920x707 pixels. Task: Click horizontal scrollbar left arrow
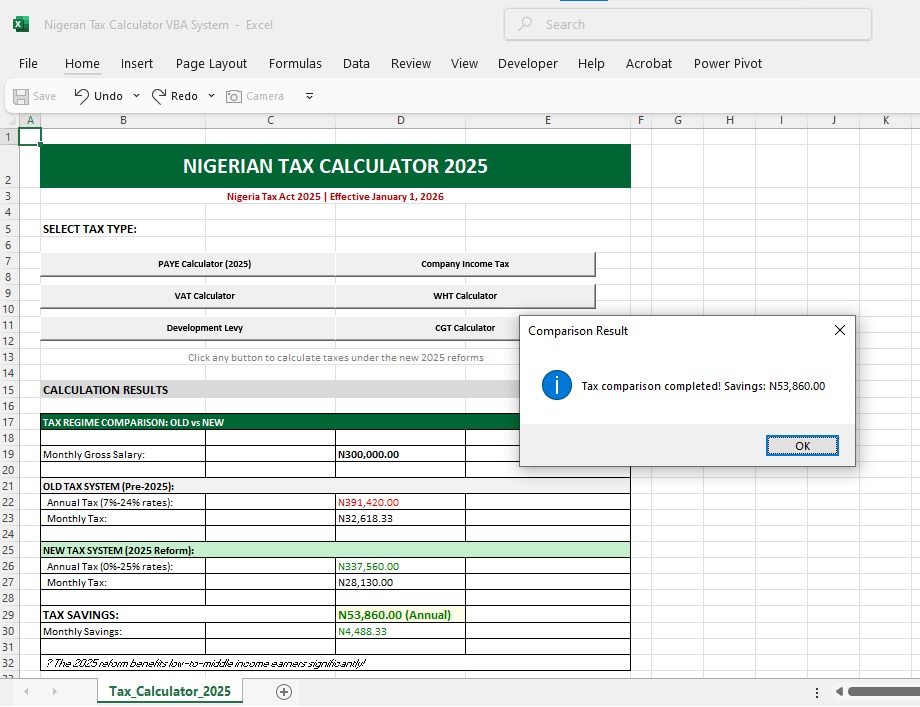(x=840, y=692)
